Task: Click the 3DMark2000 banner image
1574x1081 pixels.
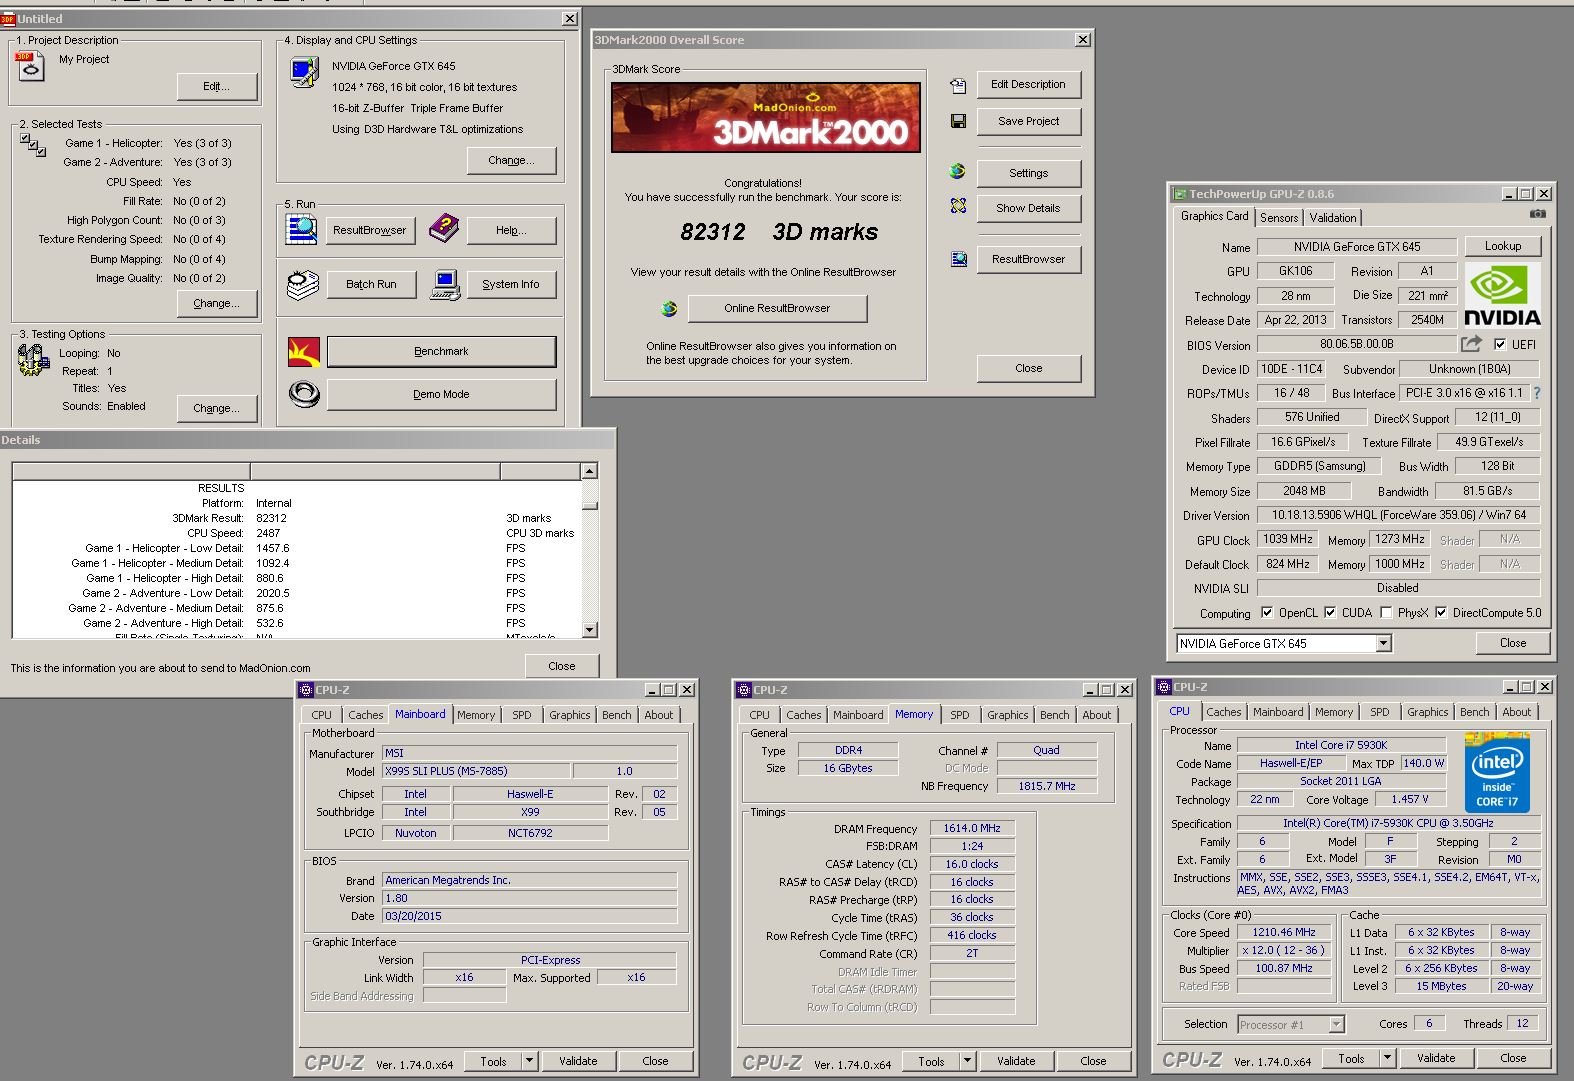Action: click(766, 117)
